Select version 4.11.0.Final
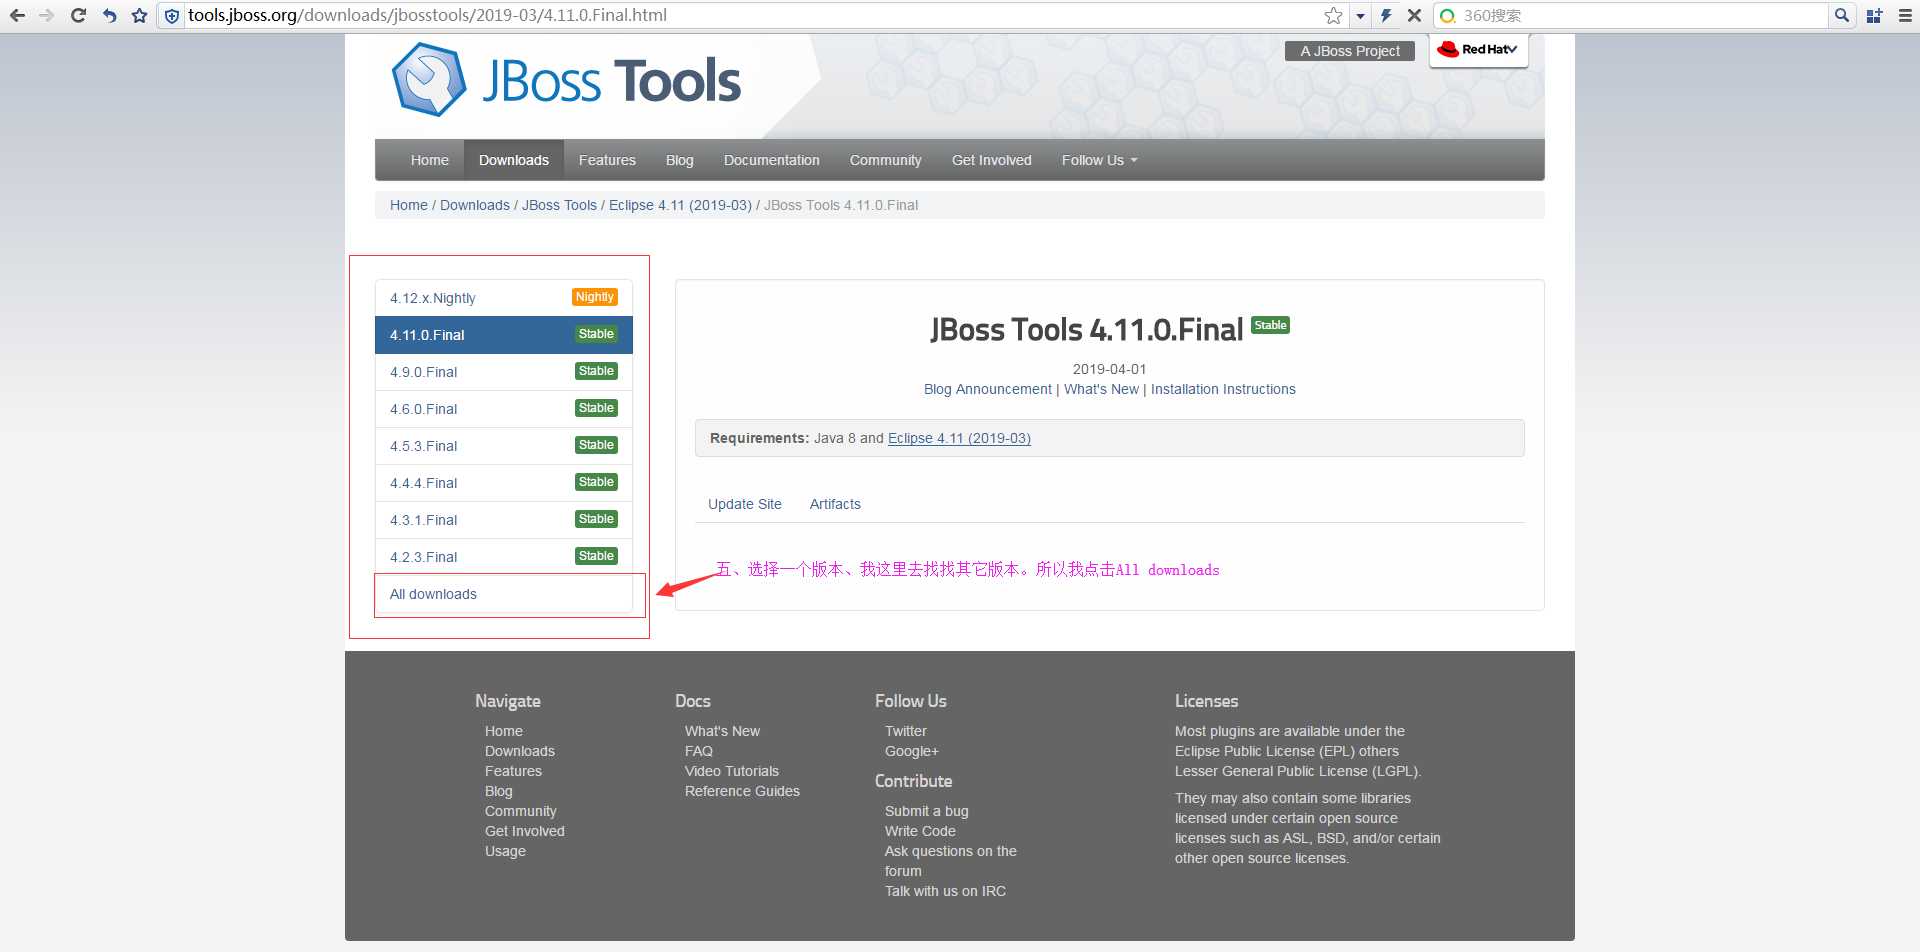1920x952 pixels. 504,335
